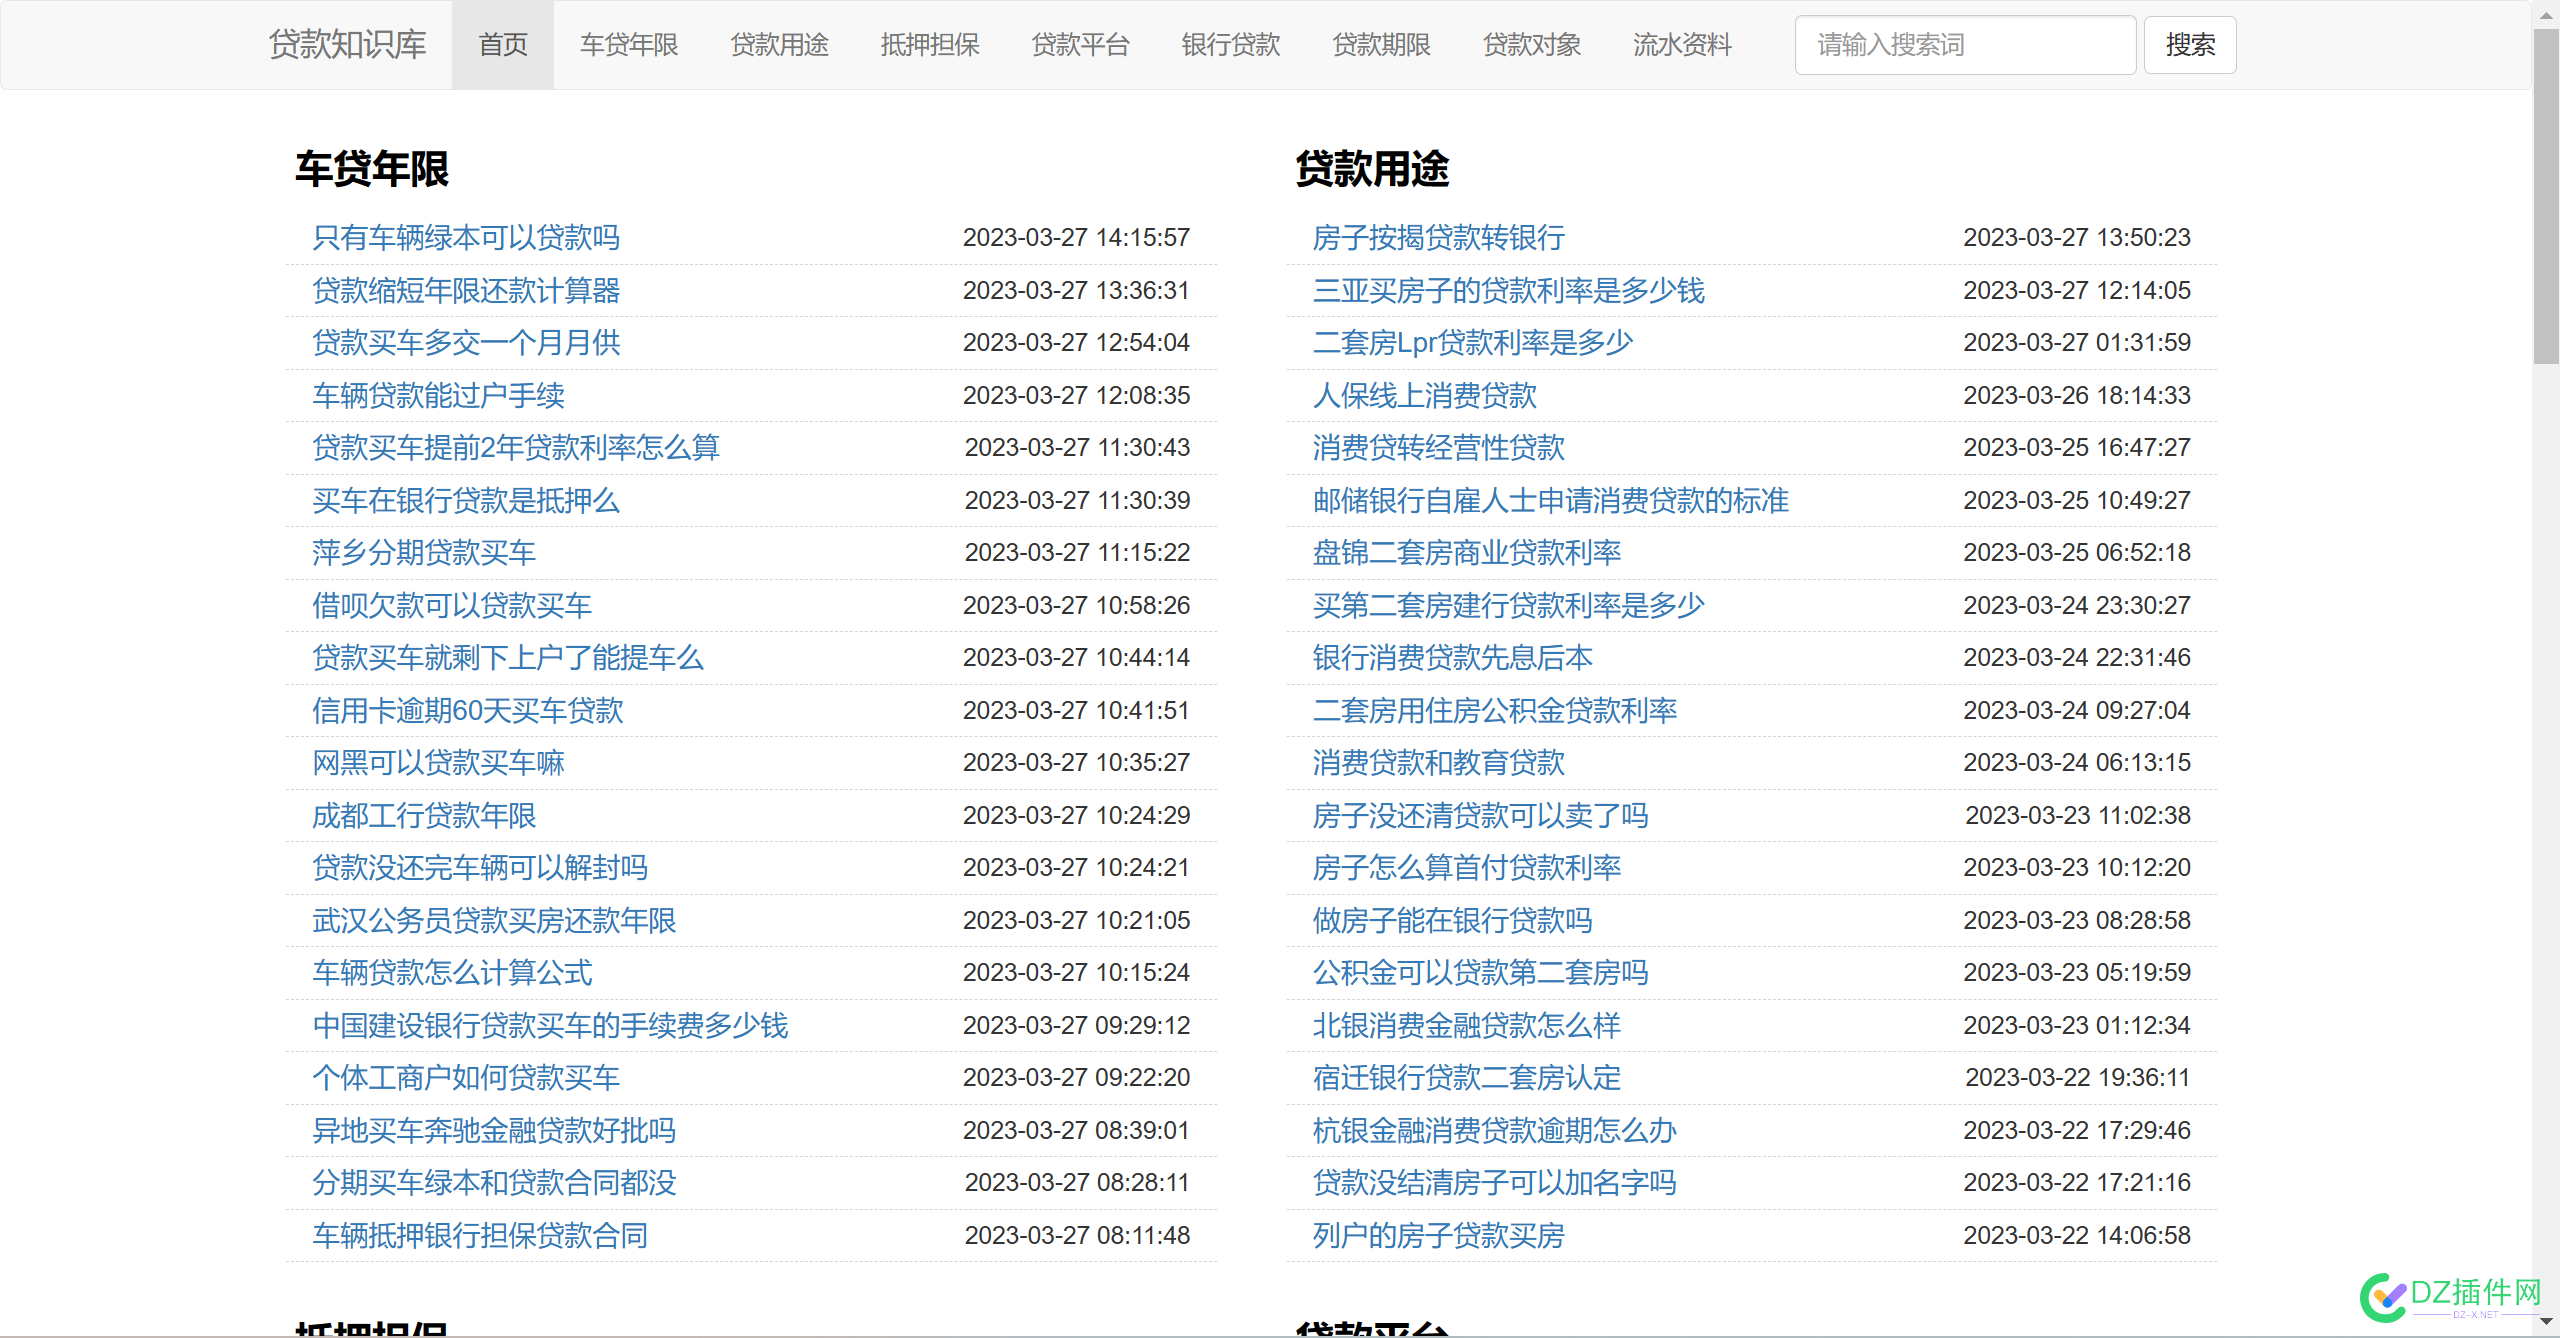Image resolution: width=2560 pixels, height=1338 pixels.
Task: Click the 搜索 button
Action: pyautogui.click(x=2190, y=45)
